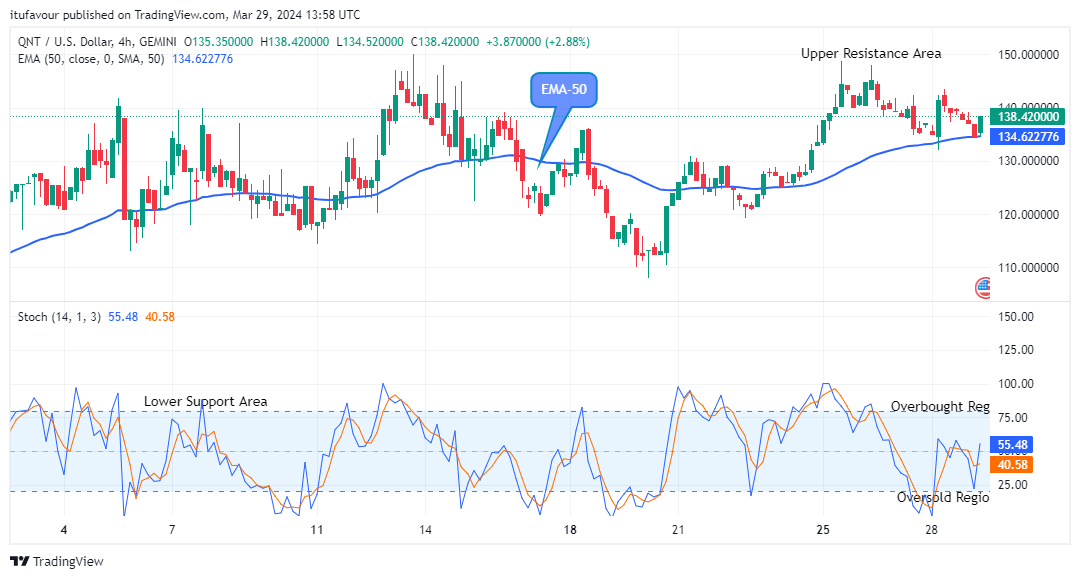Image resolution: width=1080 pixels, height=579 pixels.
Task: Click the close value C138.420000 in header
Action: point(445,42)
